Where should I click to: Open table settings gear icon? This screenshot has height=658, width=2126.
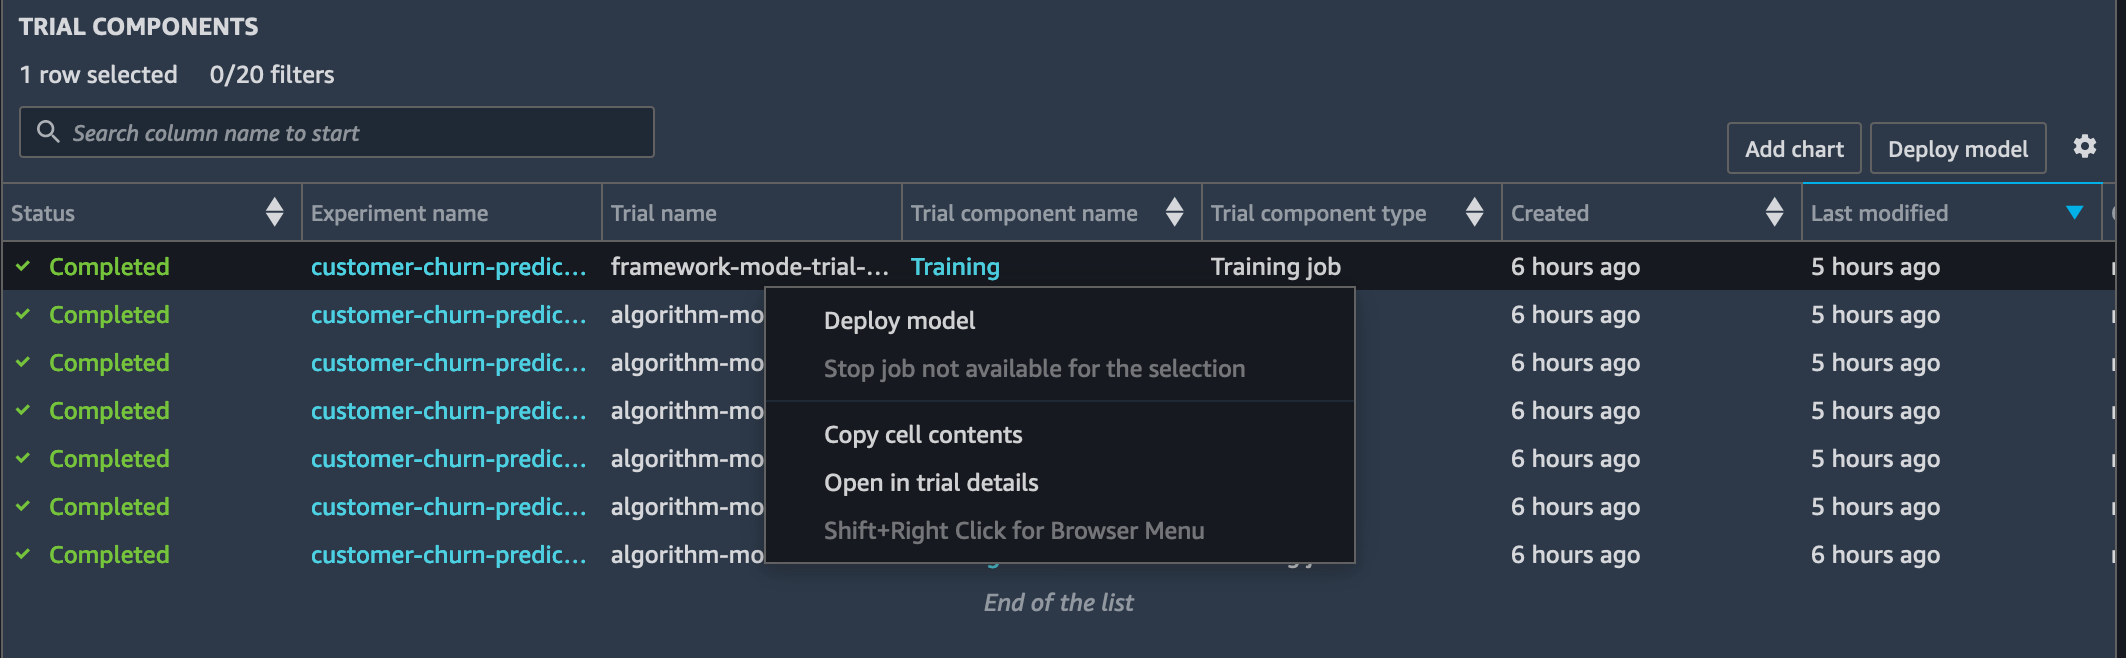(x=2084, y=147)
